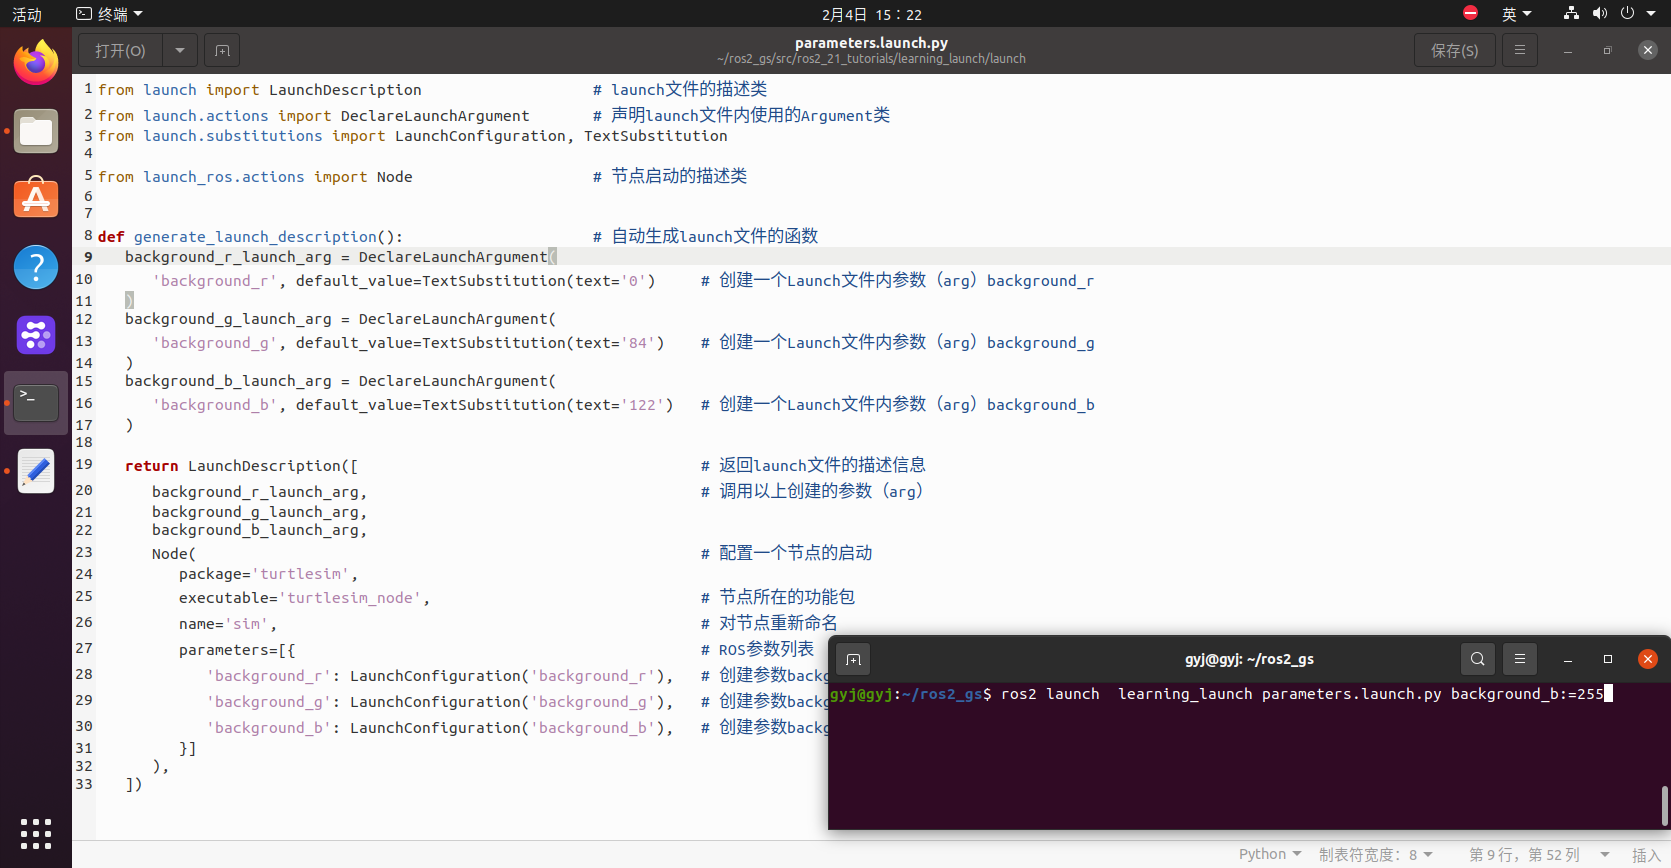Open the gedit hamburger menu
This screenshot has width=1671, height=868.
pos(1519,50)
